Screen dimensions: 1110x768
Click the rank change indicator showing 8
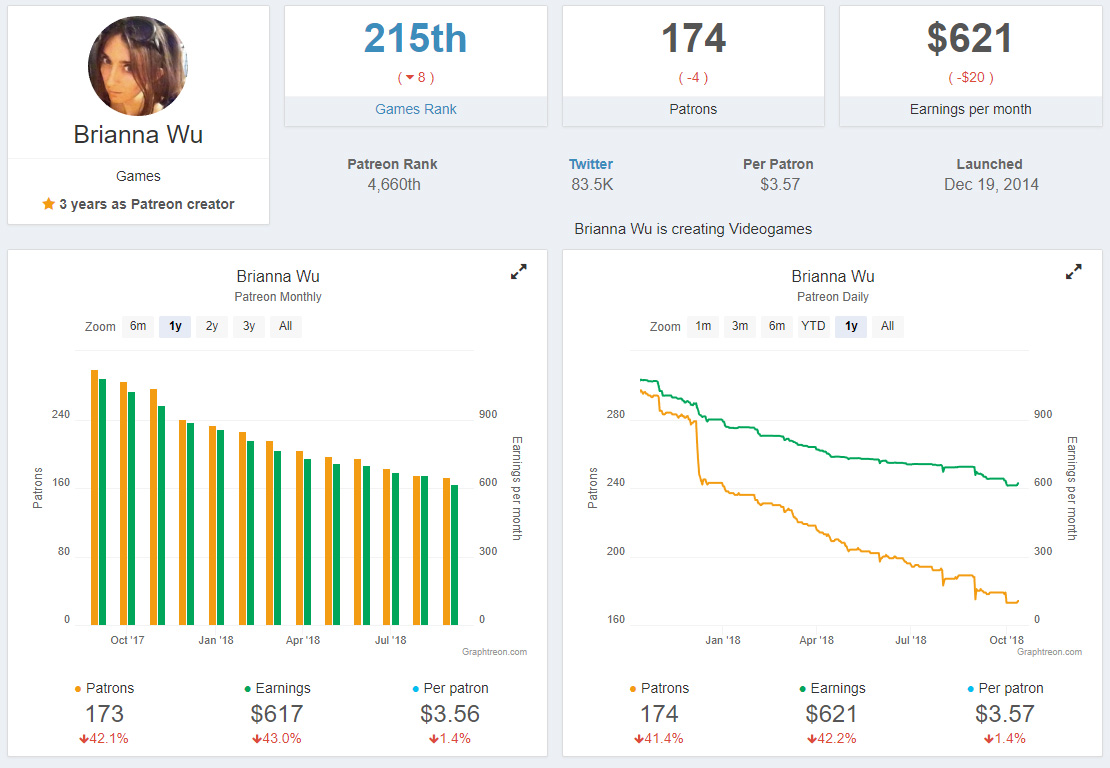pyautogui.click(x=416, y=77)
